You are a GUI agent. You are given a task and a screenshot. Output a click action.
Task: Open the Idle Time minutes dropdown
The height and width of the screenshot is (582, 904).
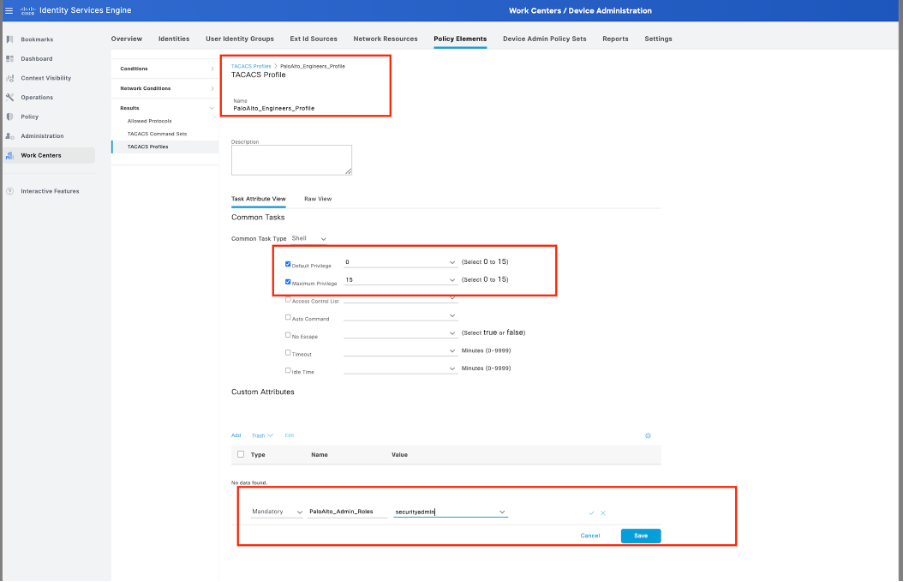400,369
